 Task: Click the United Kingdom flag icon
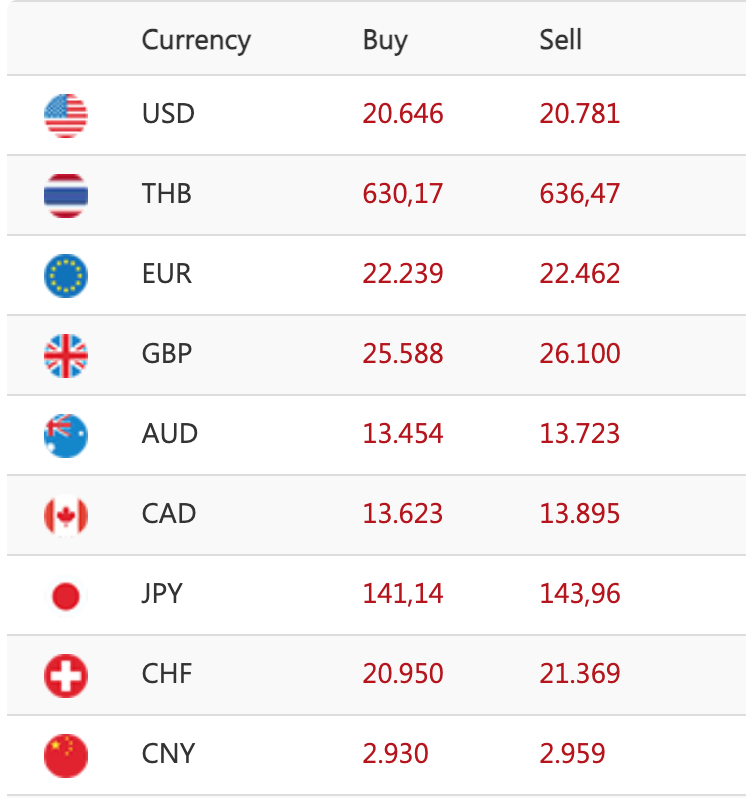coord(66,355)
